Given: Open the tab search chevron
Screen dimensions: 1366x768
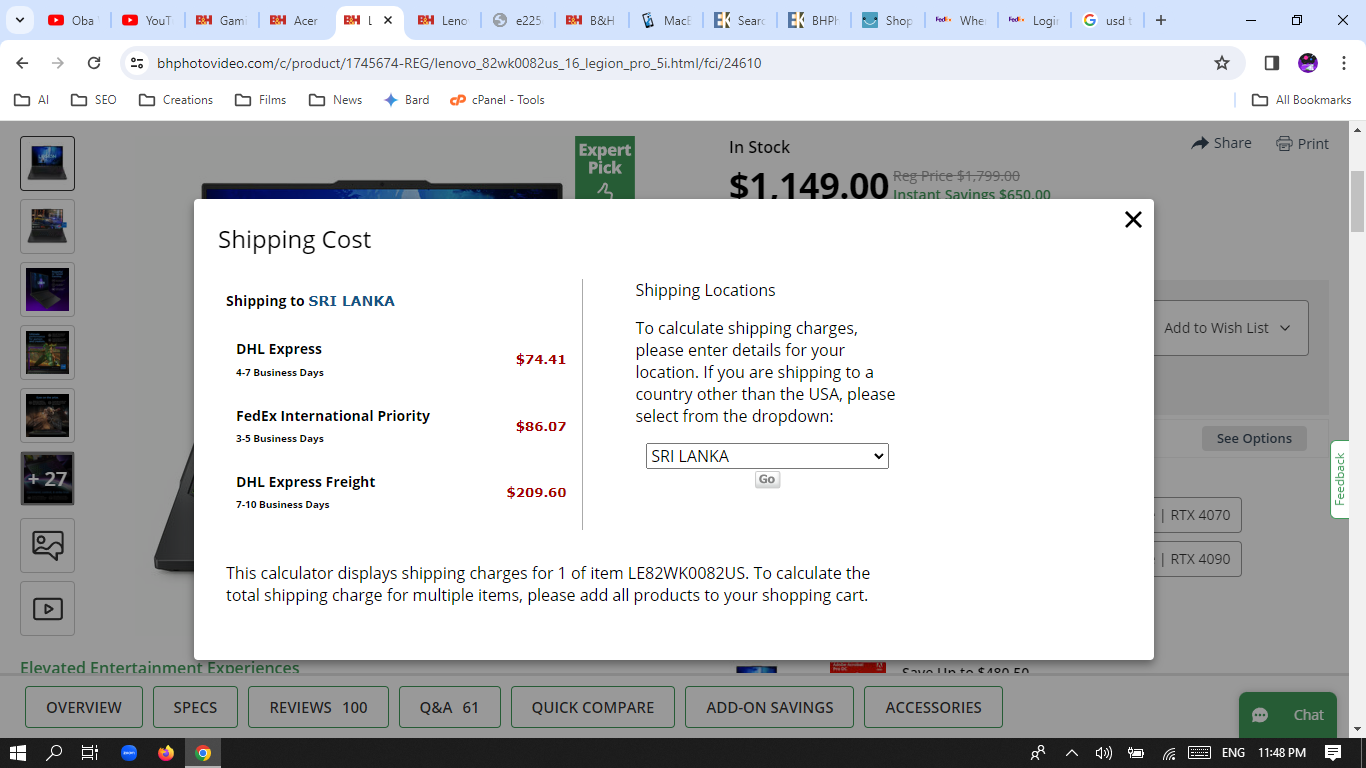Looking at the screenshot, I should [22, 20].
